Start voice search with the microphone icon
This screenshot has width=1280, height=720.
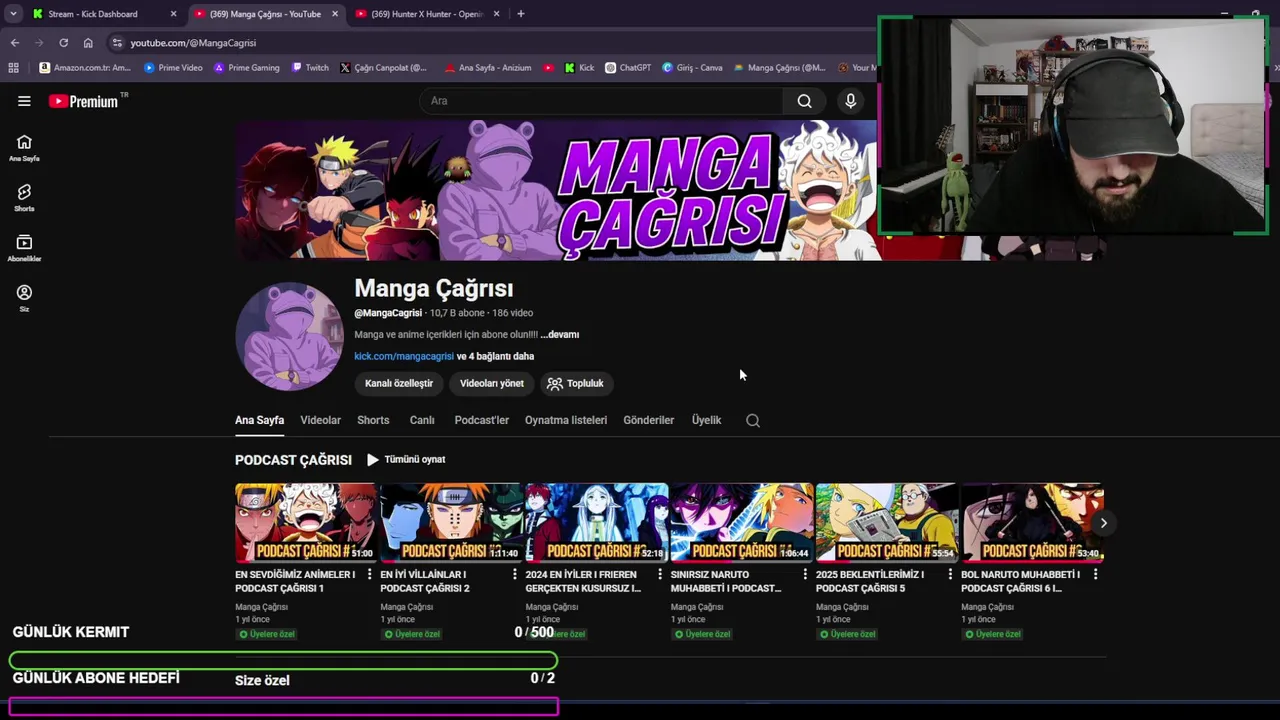(851, 101)
